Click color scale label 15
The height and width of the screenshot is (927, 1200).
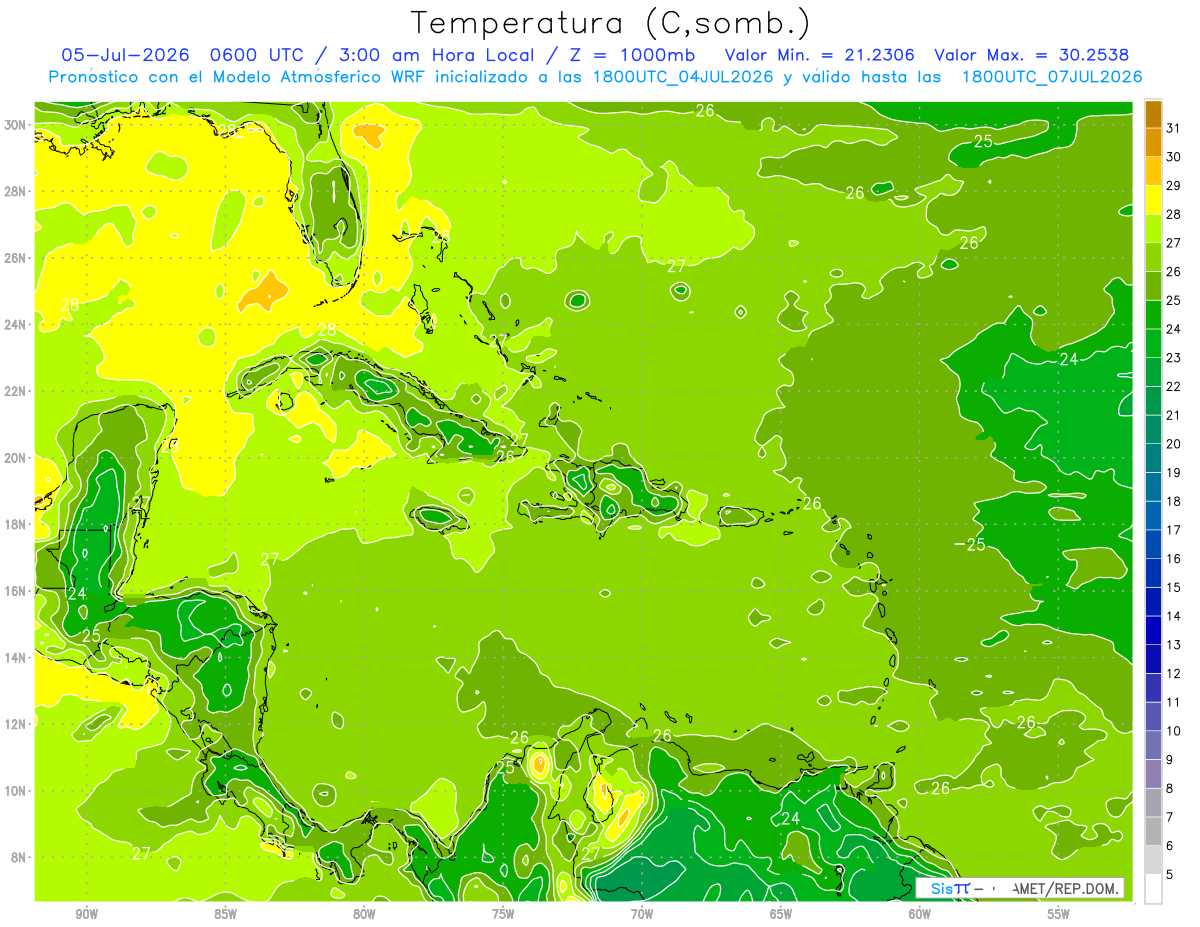(x=1174, y=588)
